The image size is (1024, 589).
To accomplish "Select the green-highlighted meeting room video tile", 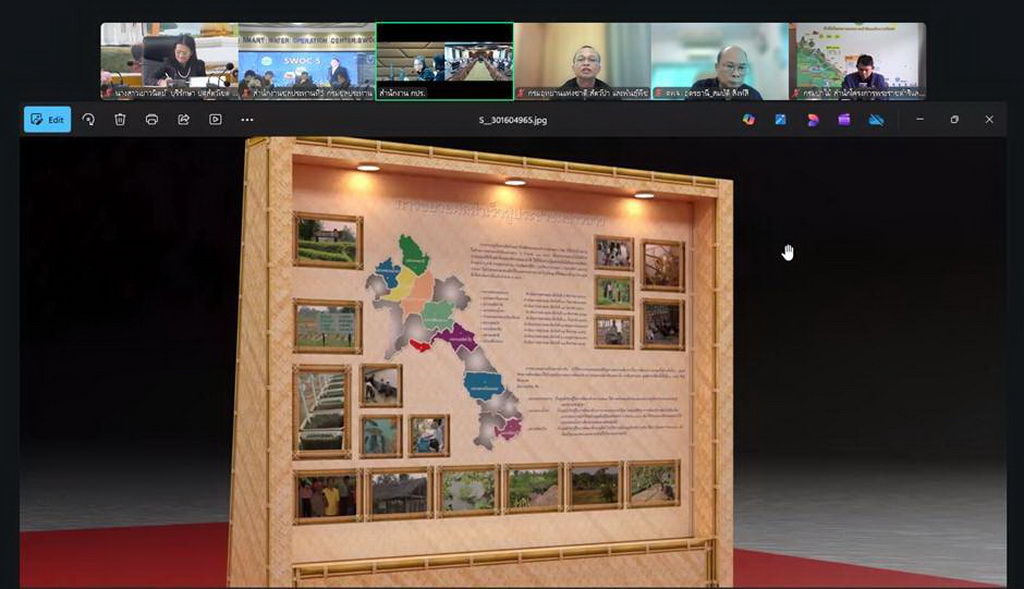I will pos(445,60).
